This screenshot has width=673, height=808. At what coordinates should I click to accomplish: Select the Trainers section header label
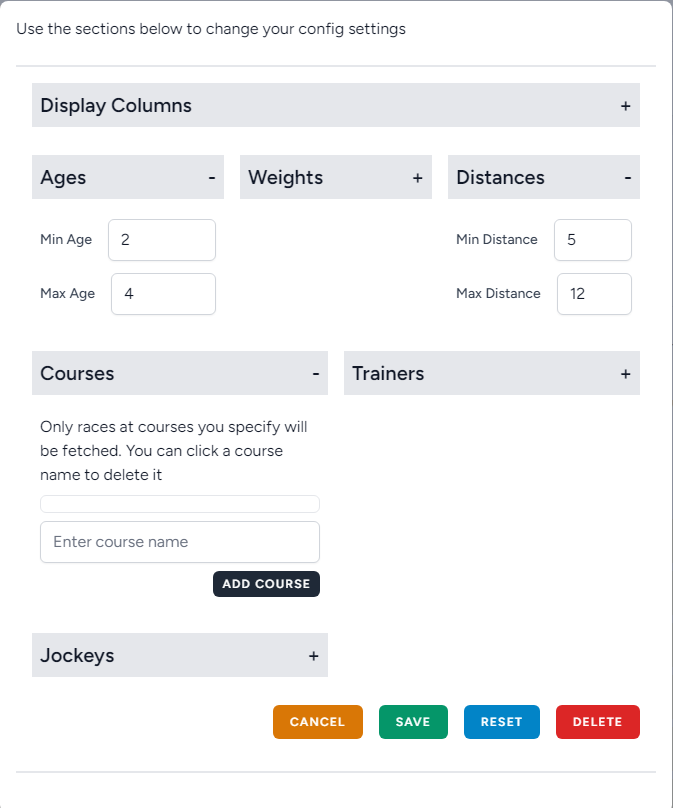388,374
